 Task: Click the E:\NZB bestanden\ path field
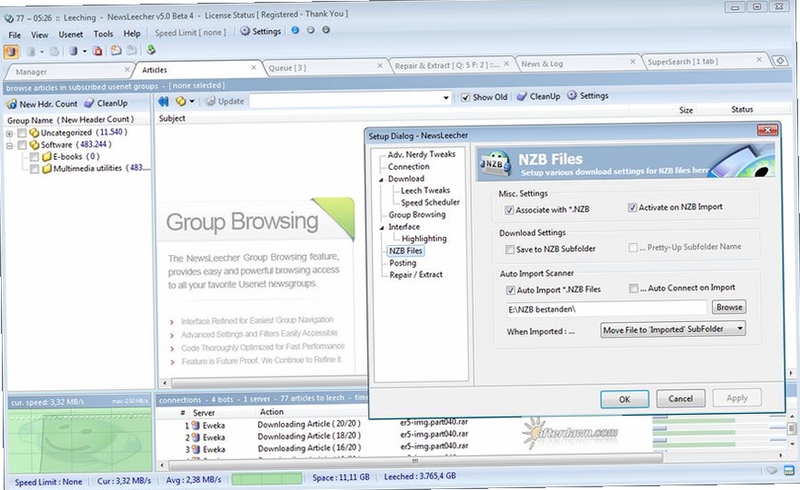point(606,309)
